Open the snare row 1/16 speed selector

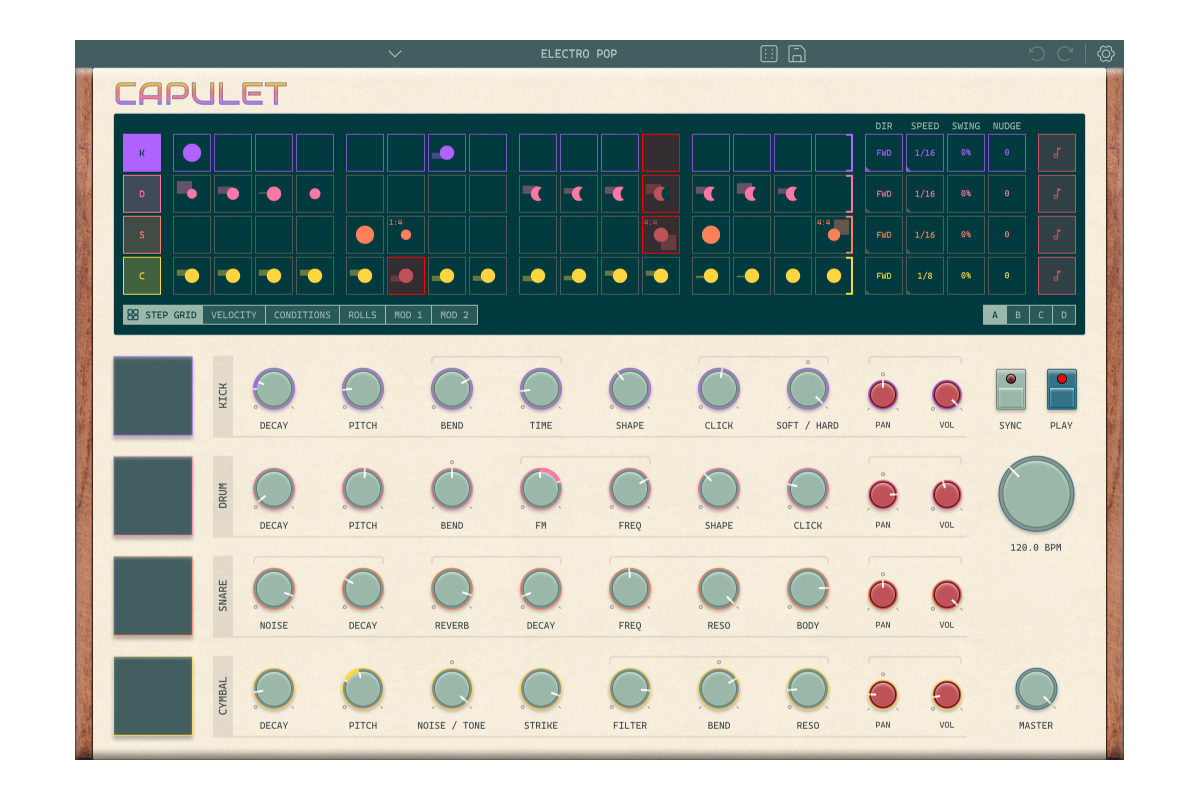click(x=925, y=235)
